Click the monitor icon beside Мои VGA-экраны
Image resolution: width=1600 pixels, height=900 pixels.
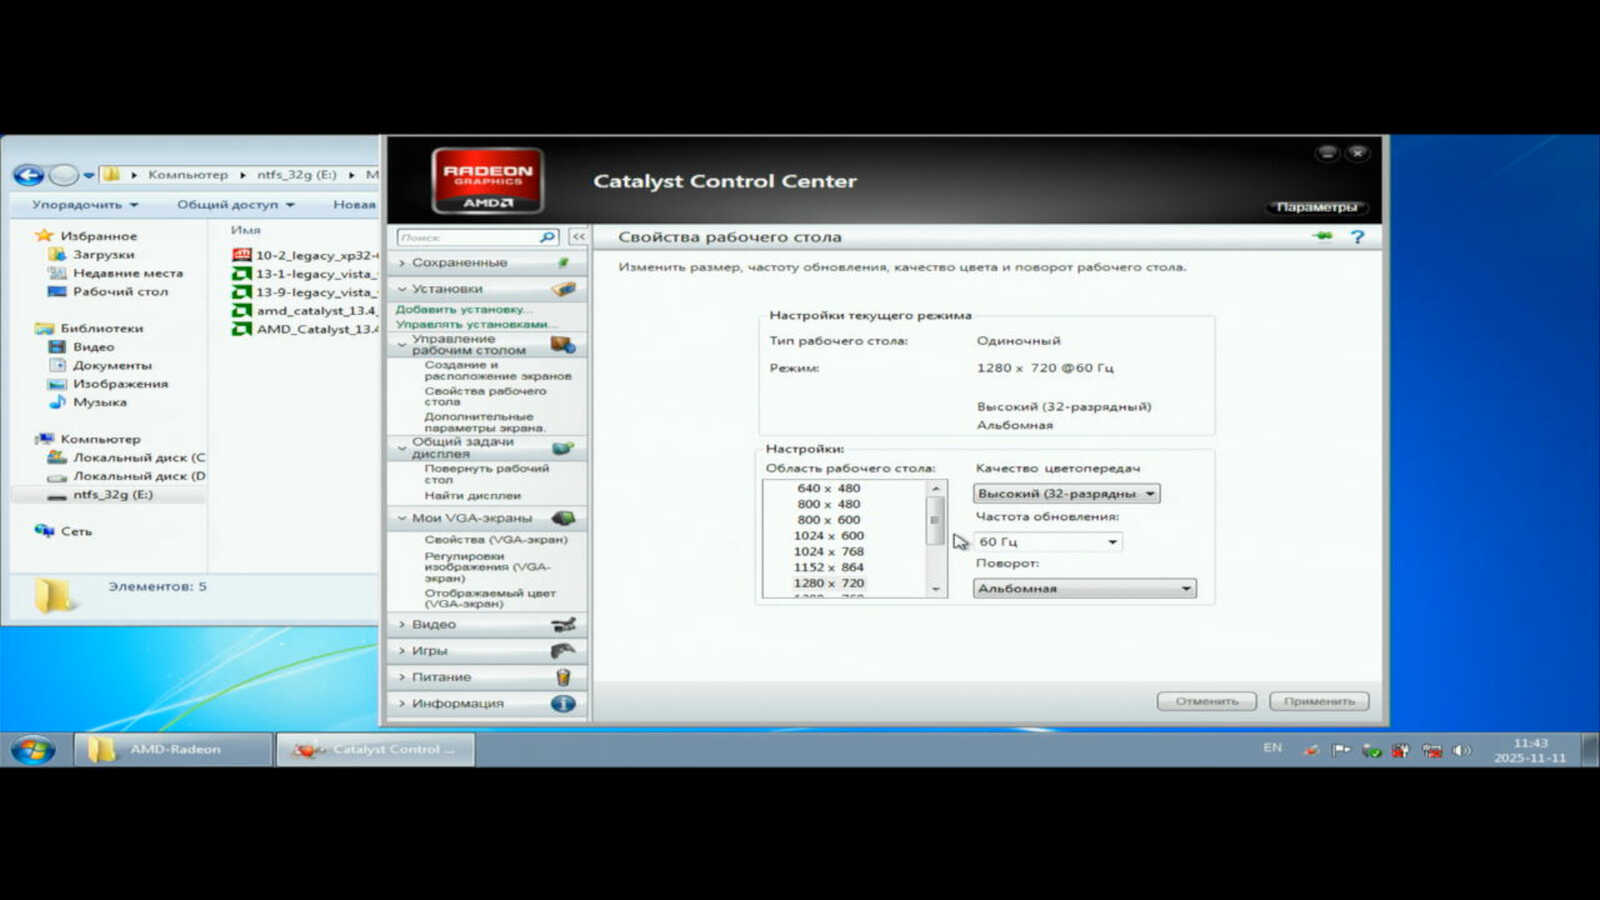[563, 518]
